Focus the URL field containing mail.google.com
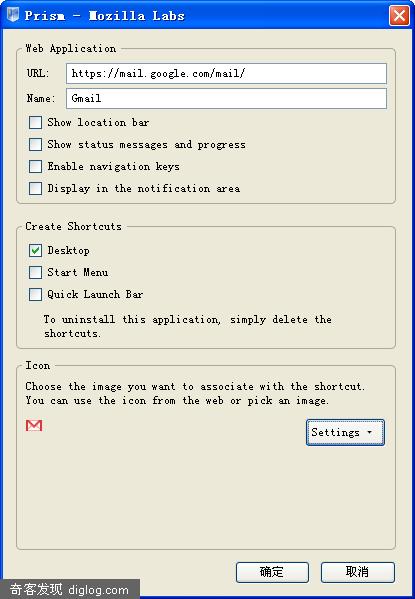Image resolution: width=415 pixels, height=599 pixels. [226, 73]
